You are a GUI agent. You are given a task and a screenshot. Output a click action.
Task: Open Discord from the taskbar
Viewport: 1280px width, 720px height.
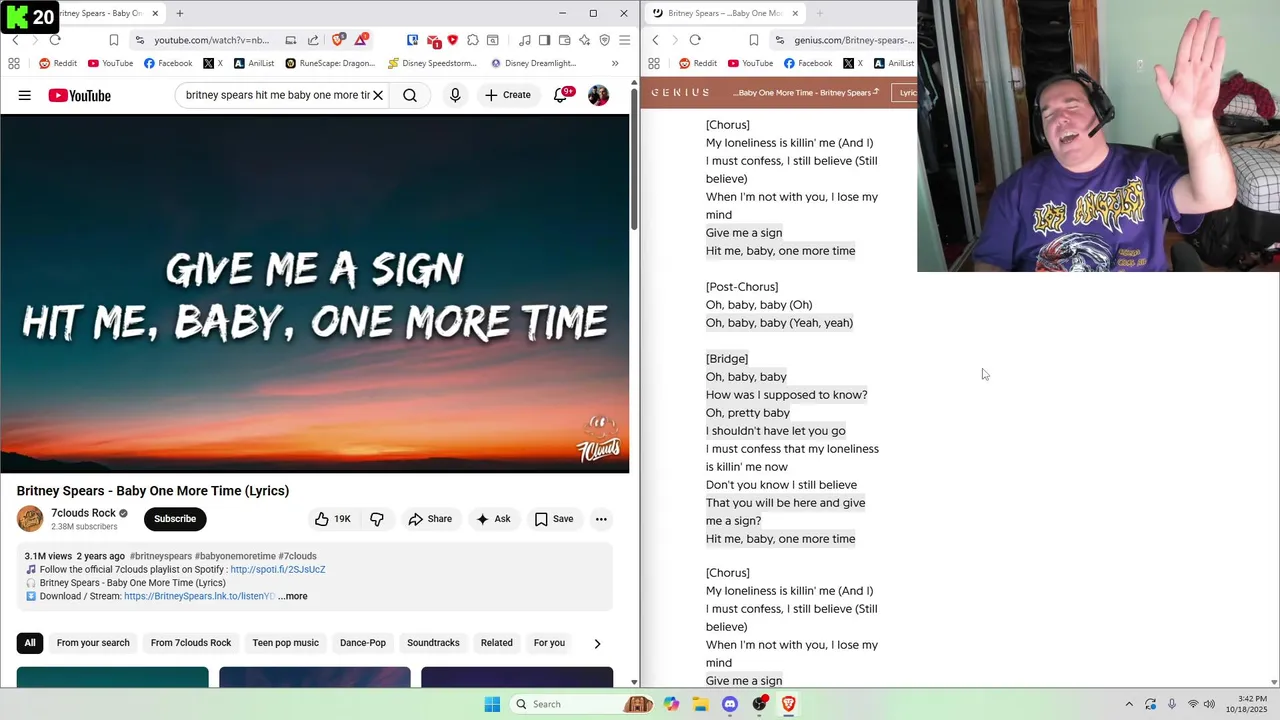(730, 704)
